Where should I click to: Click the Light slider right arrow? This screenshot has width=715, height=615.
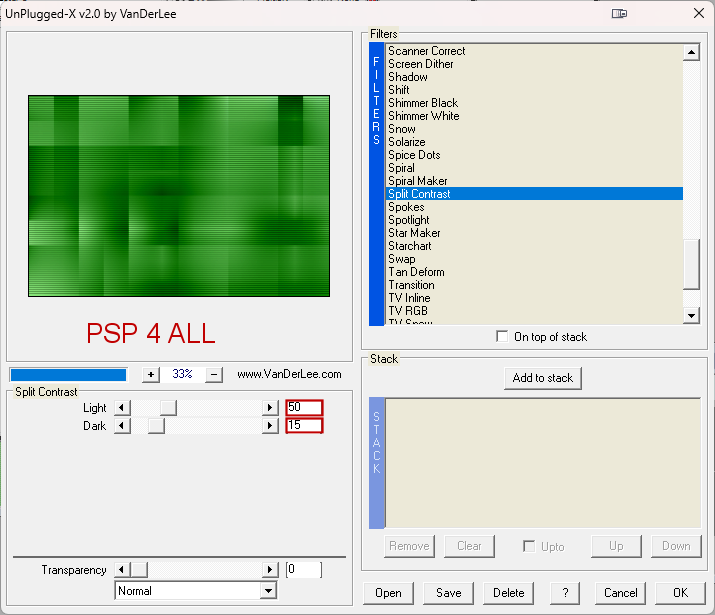click(269, 408)
